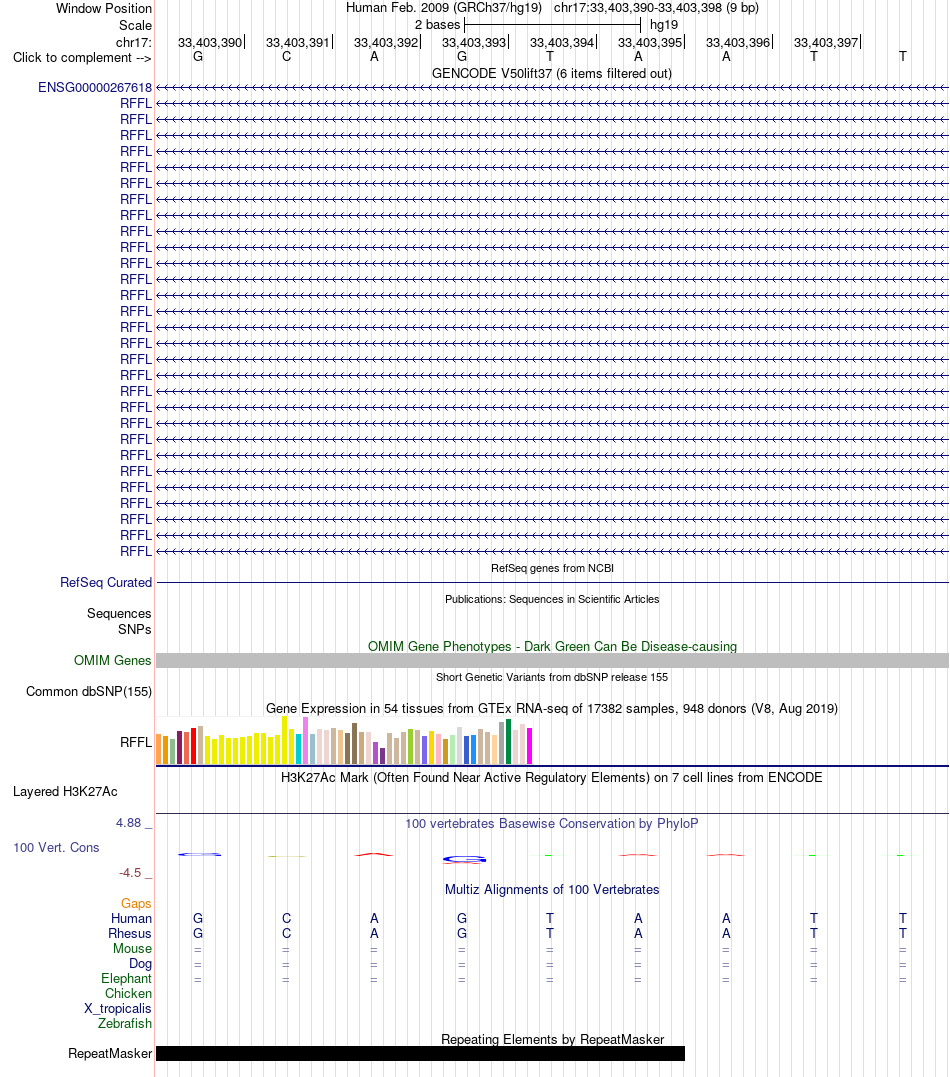This screenshot has height=1077, width=950.
Task: Click base C in the Human alignment row
Action: pos(286,918)
